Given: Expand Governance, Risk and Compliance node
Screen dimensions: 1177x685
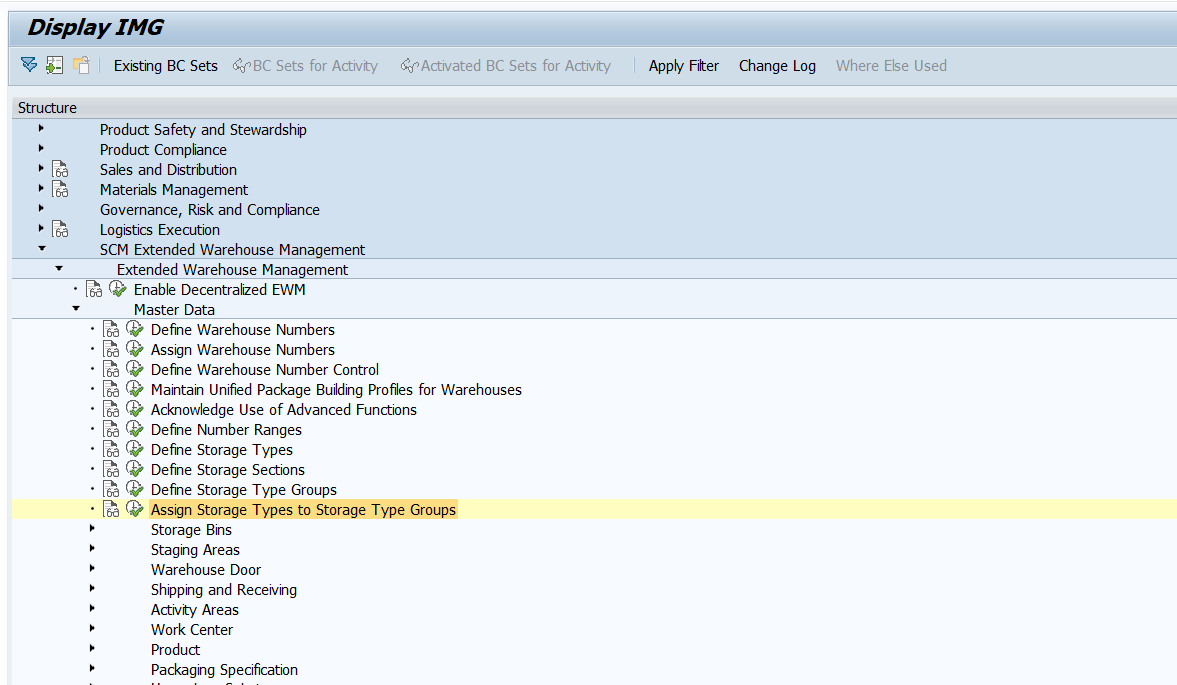Looking at the screenshot, I should (x=41, y=209).
